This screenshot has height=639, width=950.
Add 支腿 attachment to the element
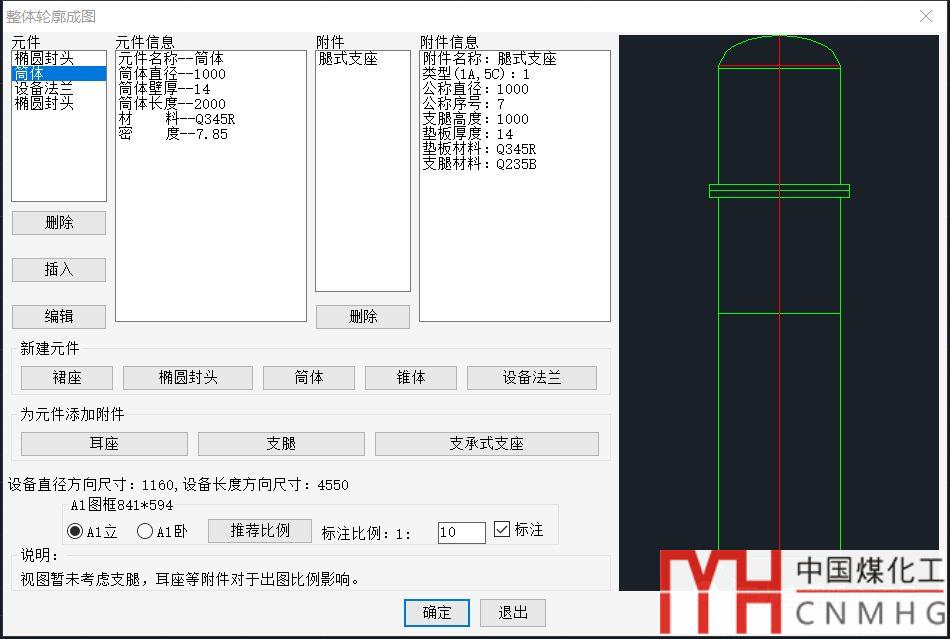point(281,444)
